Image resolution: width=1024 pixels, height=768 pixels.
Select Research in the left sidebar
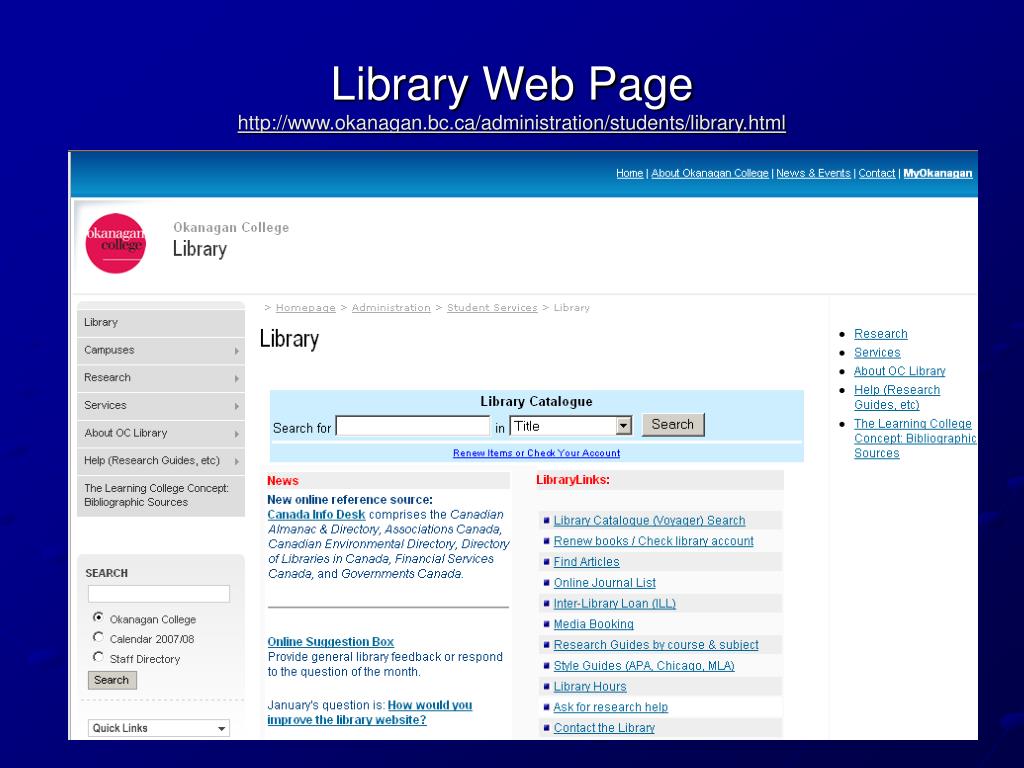click(161, 377)
